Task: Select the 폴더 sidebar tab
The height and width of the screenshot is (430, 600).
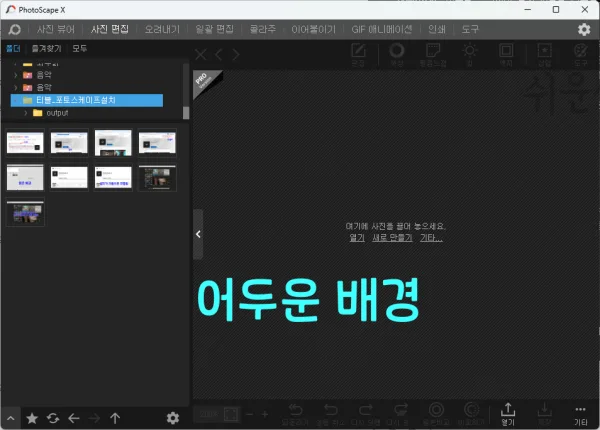Action: (13, 49)
